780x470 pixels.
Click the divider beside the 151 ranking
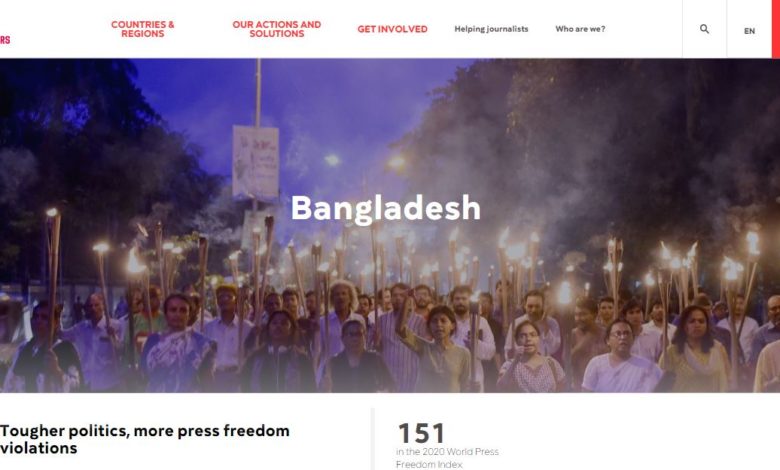(x=373, y=439)
